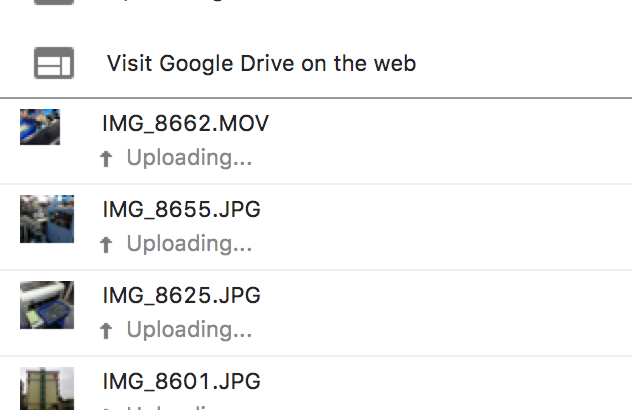
Task: Click the IMG_8662.MOV video thumbnail
Action: tap(40, 127)
